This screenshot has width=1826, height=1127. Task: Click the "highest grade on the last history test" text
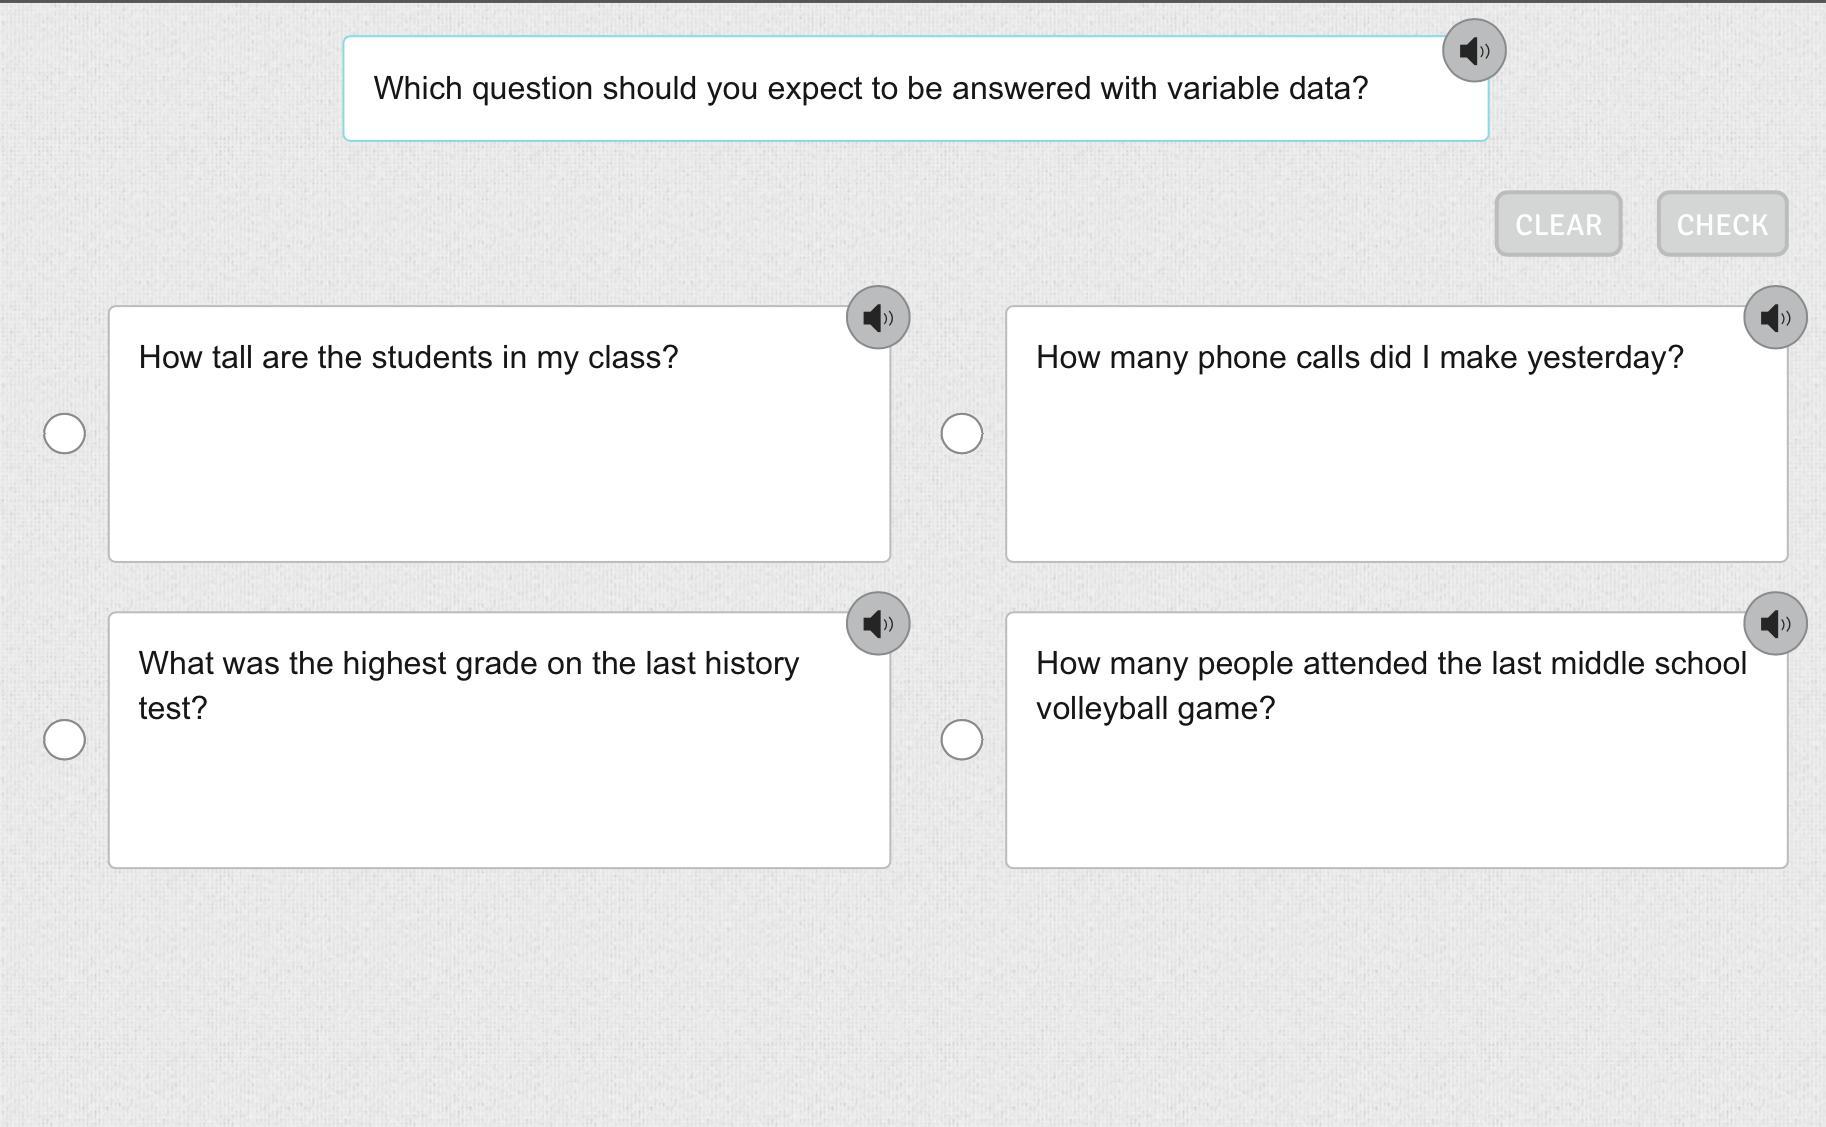(x=468, y=664)
